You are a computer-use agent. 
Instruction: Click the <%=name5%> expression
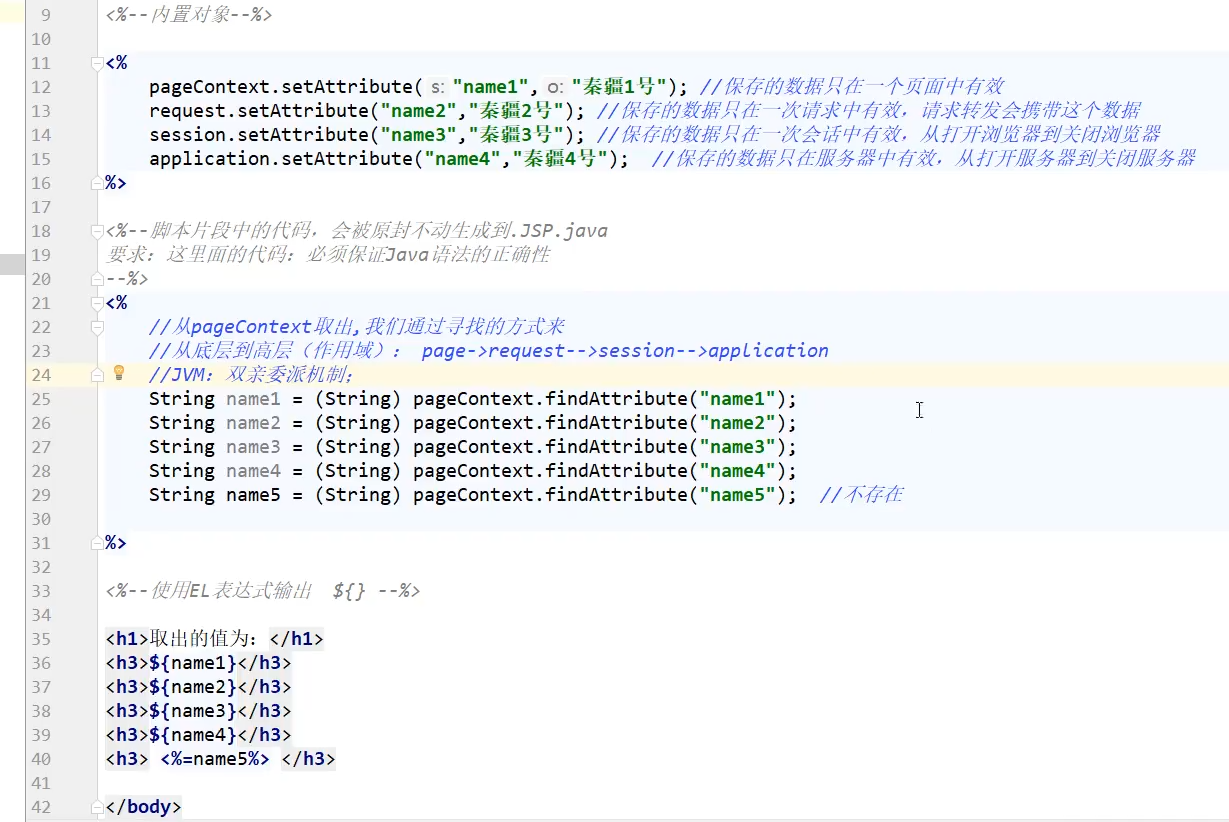[215, 759]
